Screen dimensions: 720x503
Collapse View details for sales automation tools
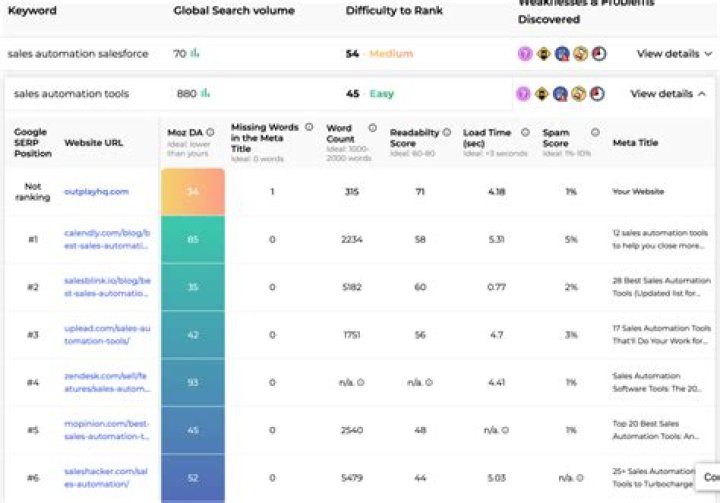click(668, 94)
